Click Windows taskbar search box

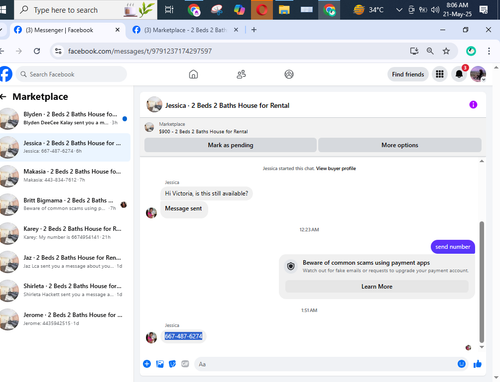click(x=86, y=10)
